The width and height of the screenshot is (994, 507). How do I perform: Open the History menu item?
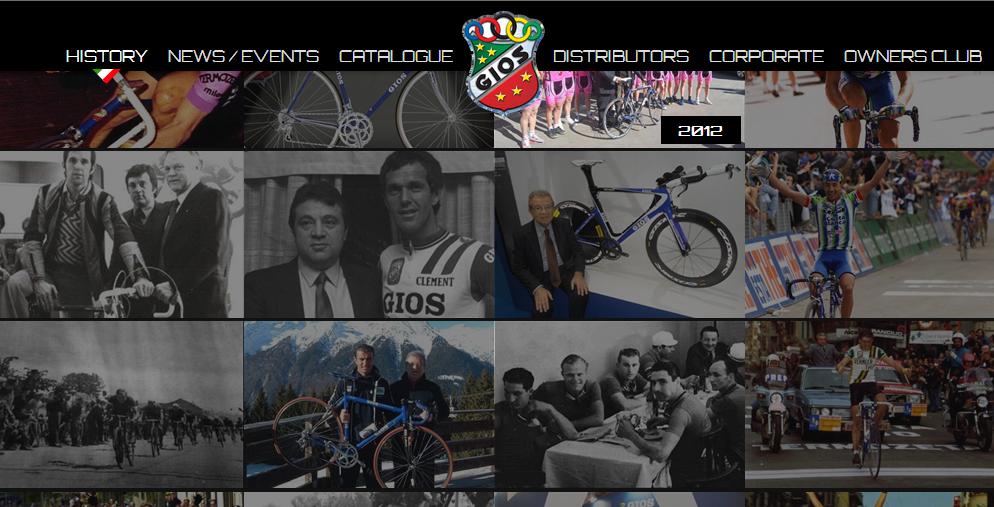[106, 56]
